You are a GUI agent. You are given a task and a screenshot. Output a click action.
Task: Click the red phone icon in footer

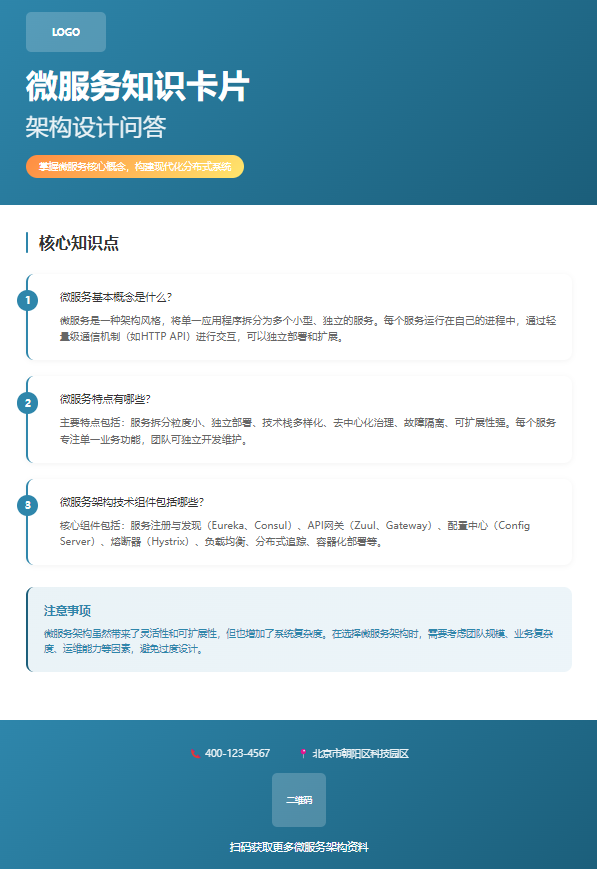[x=195, y=754]
